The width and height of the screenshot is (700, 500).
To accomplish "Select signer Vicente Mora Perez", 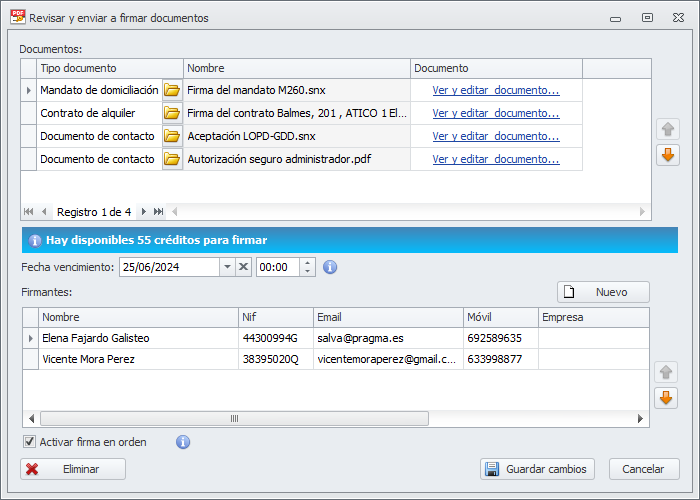I will [138, 359].
